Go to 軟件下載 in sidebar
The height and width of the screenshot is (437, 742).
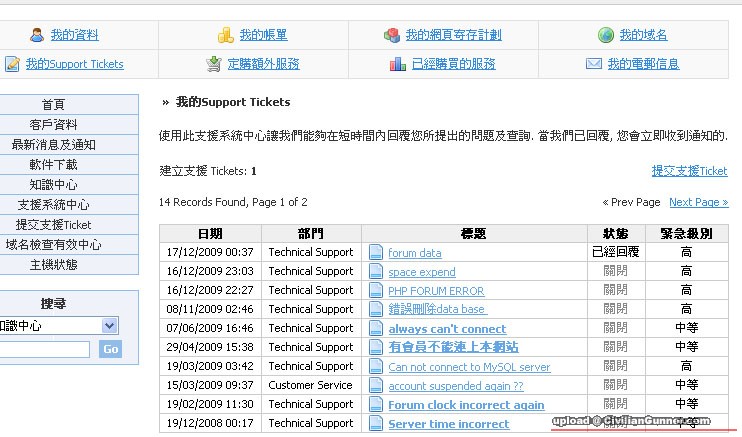[x=54, y=165]
